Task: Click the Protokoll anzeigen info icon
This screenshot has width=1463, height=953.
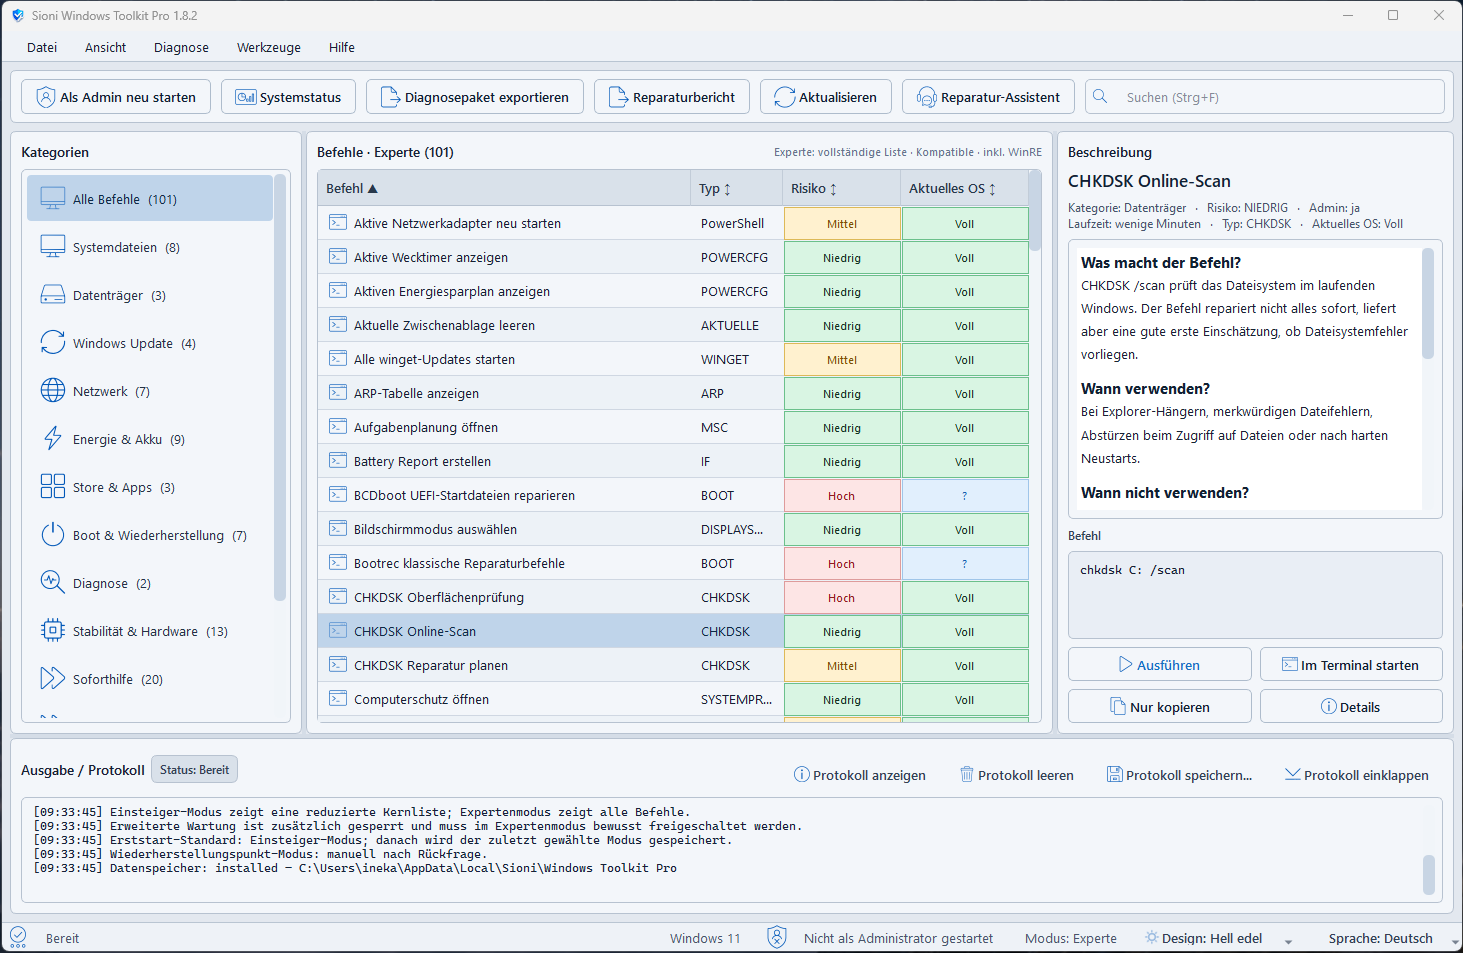Action: click(801, 774)
